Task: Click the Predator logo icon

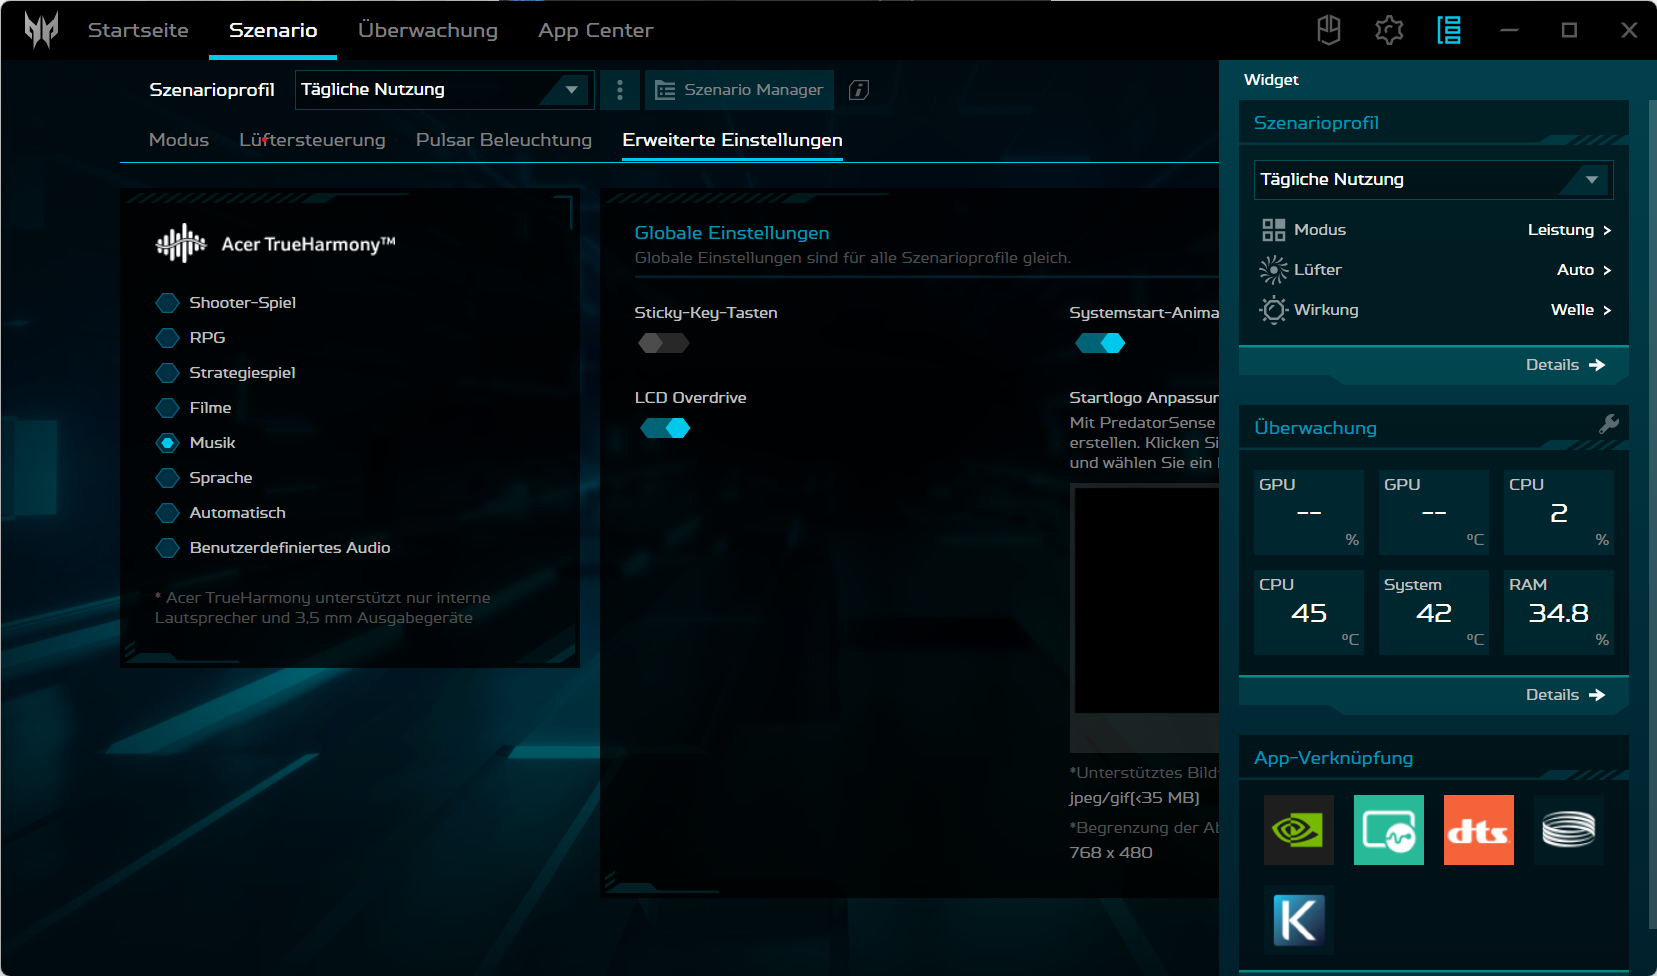Action: coord(41,30)
